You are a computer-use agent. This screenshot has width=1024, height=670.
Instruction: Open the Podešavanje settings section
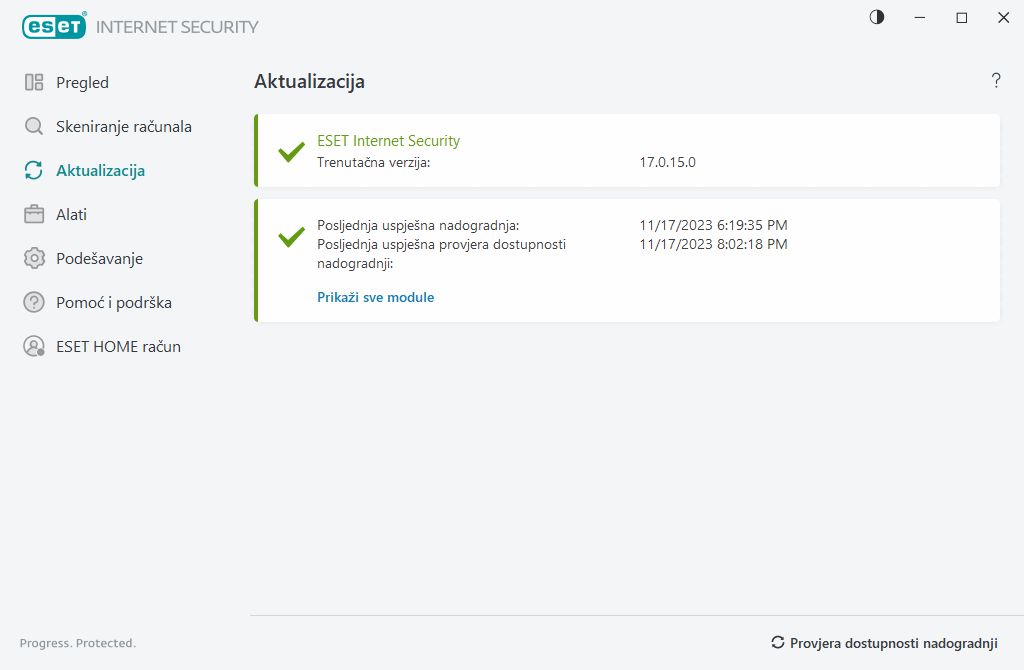[99, 259]
